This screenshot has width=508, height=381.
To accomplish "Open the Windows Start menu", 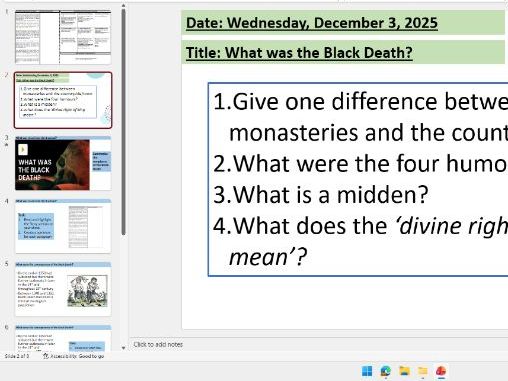I will click(367, 371).
